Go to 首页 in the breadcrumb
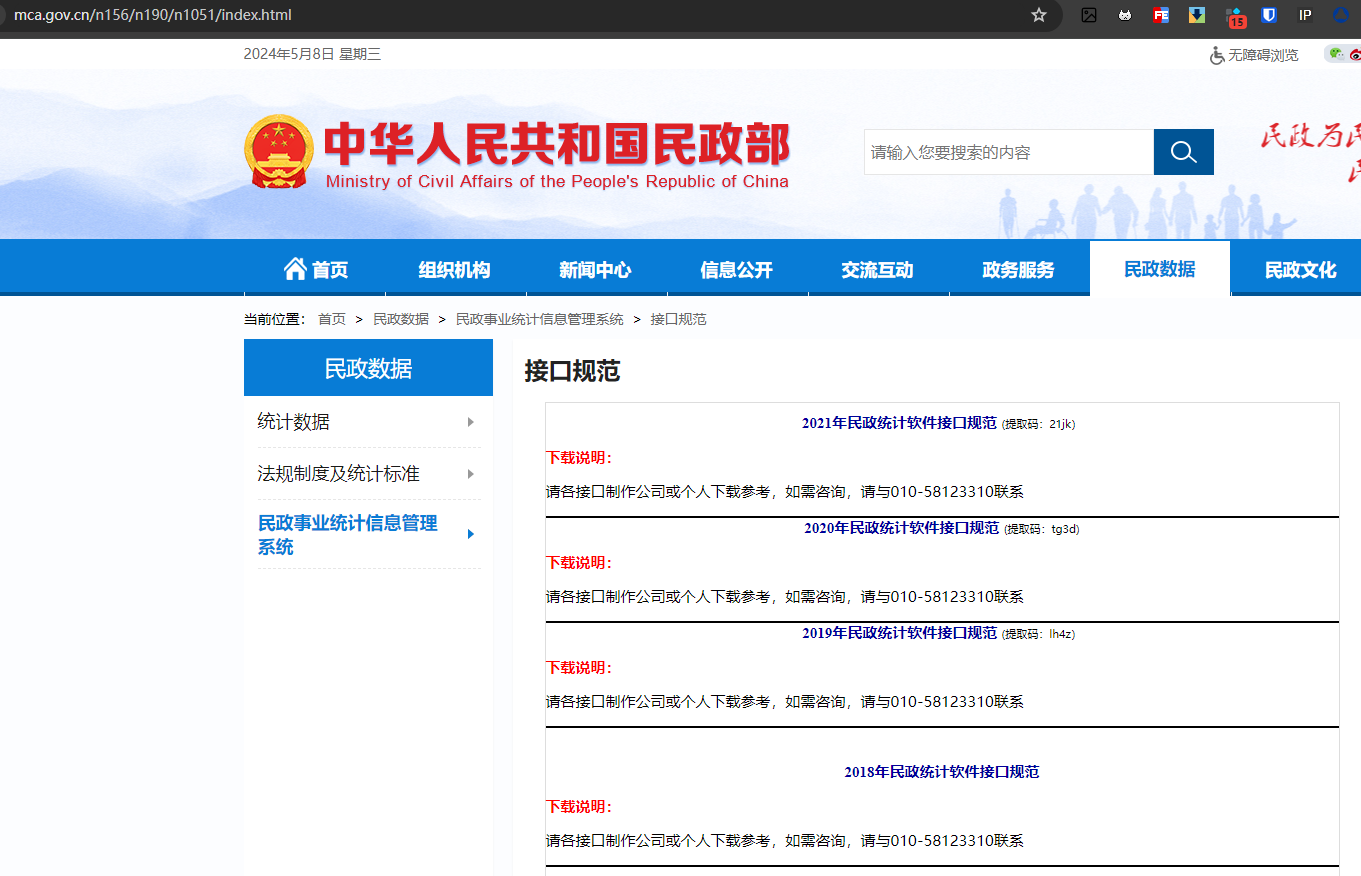The image size is (1361, 876). coord(332,319)
